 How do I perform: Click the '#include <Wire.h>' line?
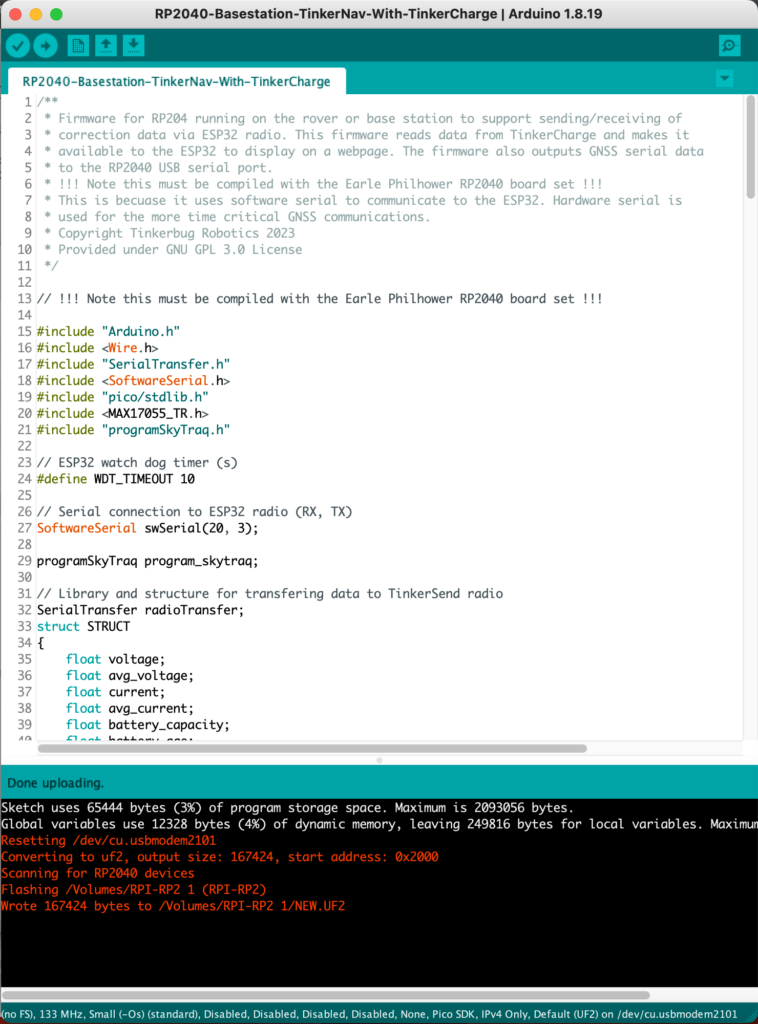pyautogui.click(x=97, y=347)
